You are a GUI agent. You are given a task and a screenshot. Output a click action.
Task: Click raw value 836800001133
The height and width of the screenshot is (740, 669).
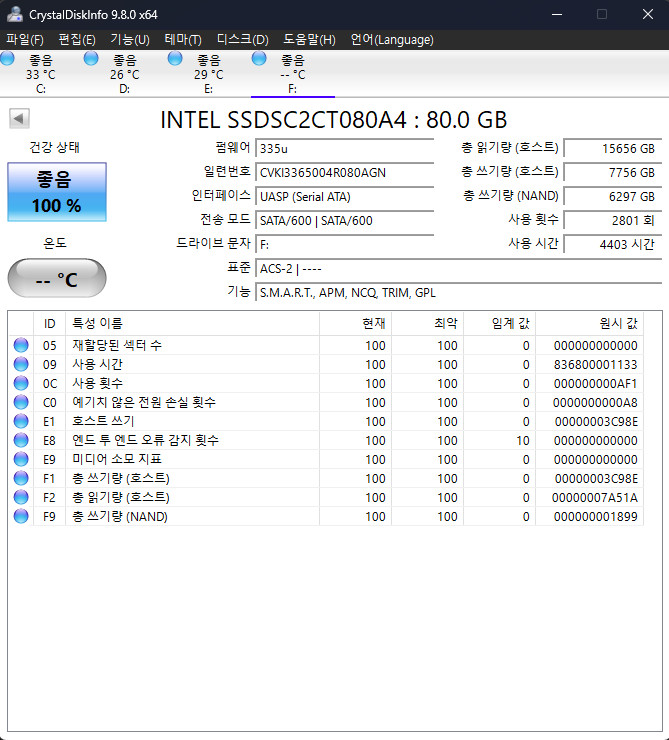point(595,365)
